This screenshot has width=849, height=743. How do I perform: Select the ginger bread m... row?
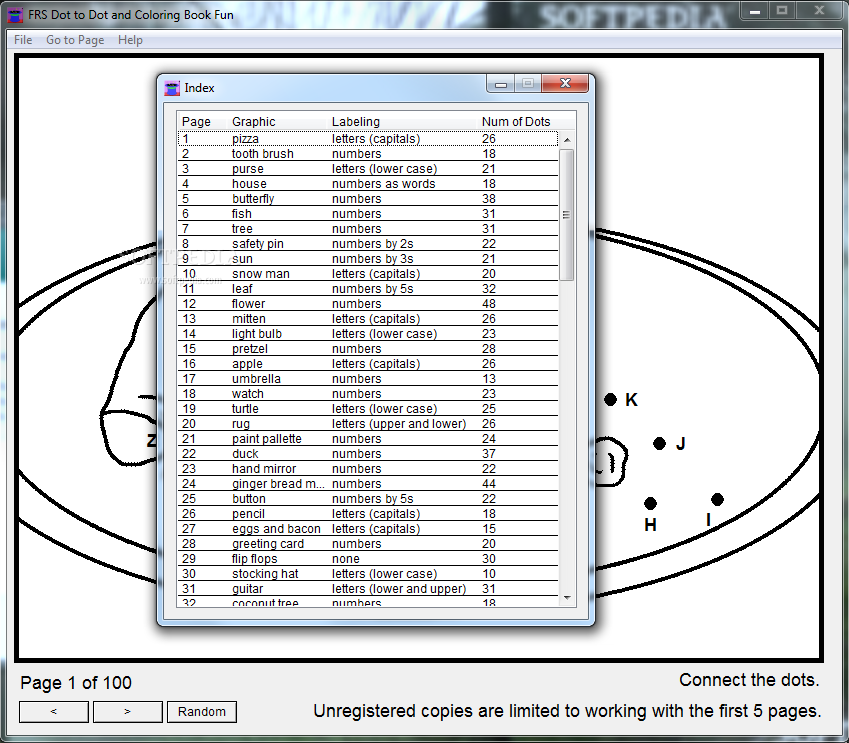pyautogui.click(x=368, y=484)
